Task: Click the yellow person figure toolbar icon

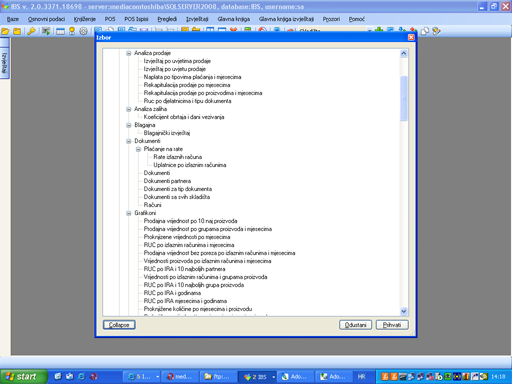Action: (72, 31)
